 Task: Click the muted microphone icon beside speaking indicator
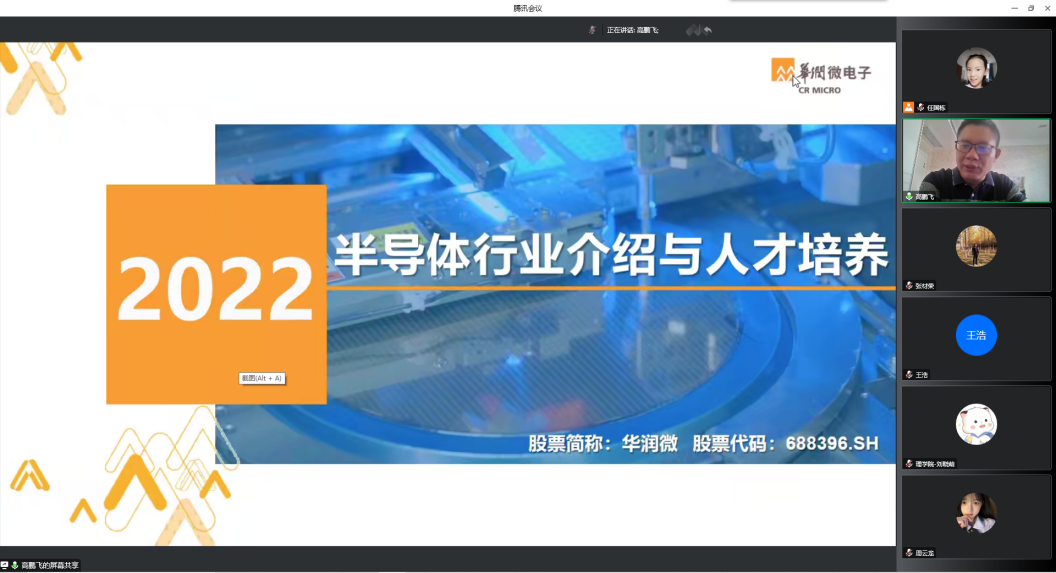[592, 30]
